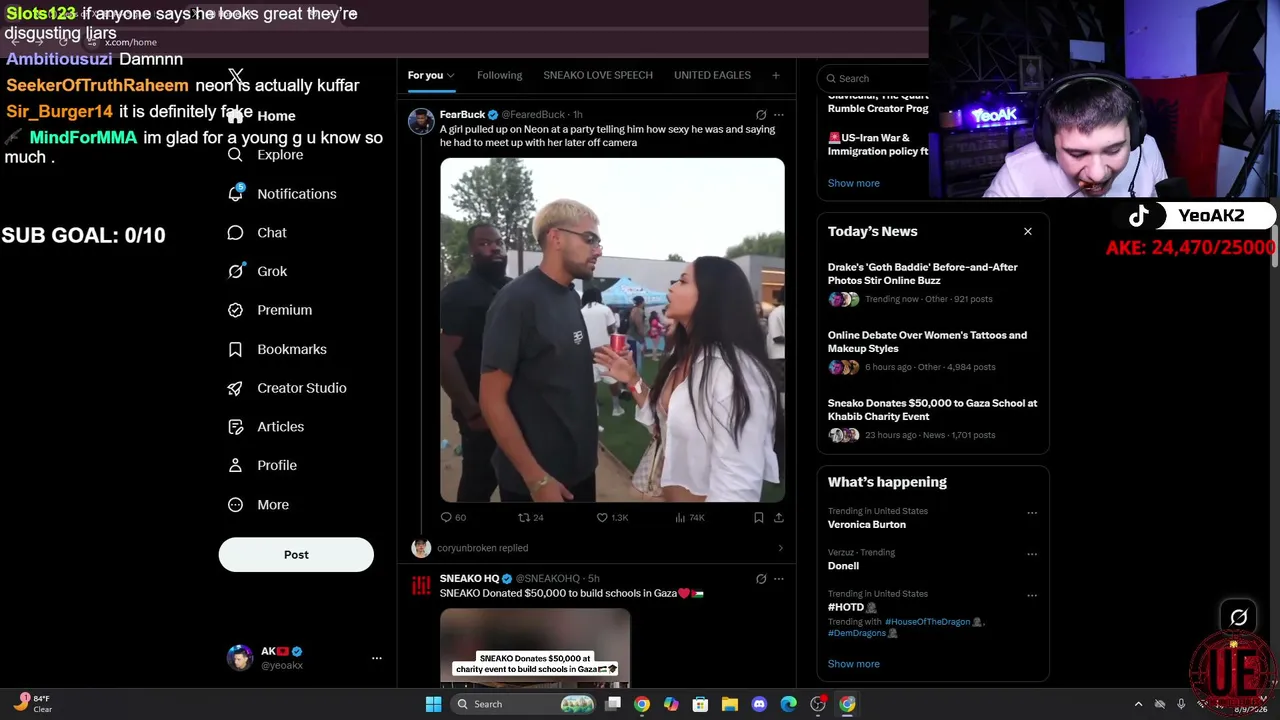
Task: Click the Post button
Action: pos(296,555)
